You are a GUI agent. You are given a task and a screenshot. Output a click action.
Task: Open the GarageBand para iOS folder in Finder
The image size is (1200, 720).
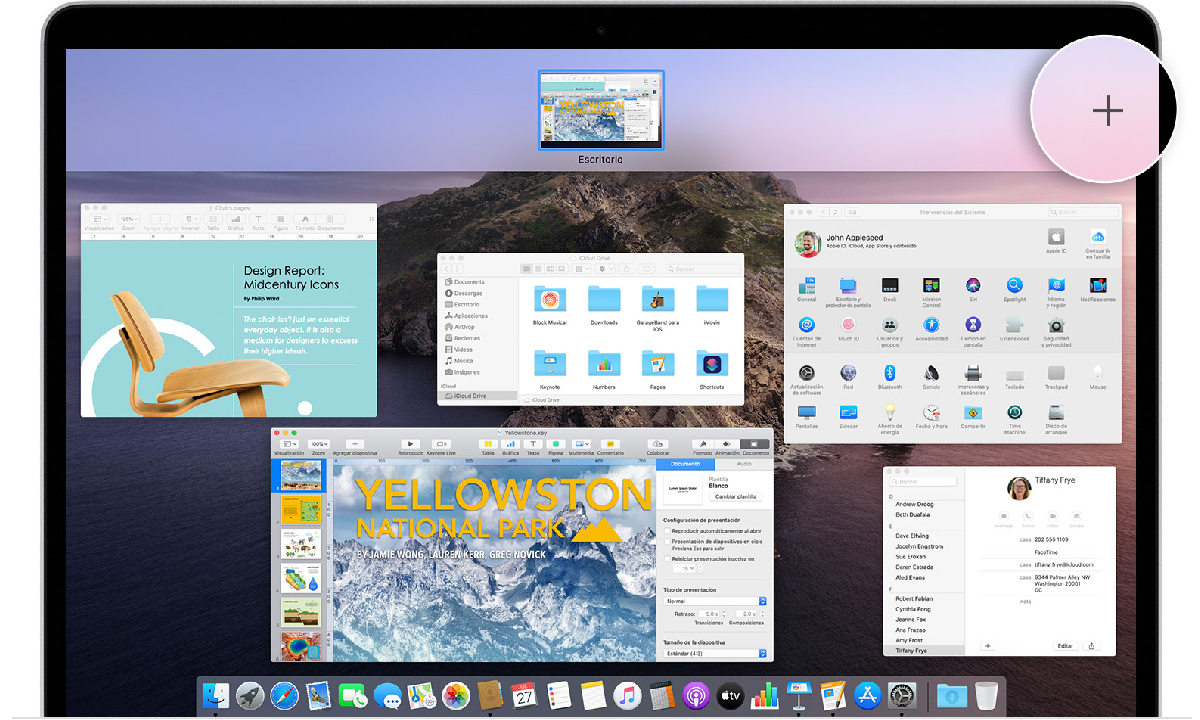pos(658,299)
